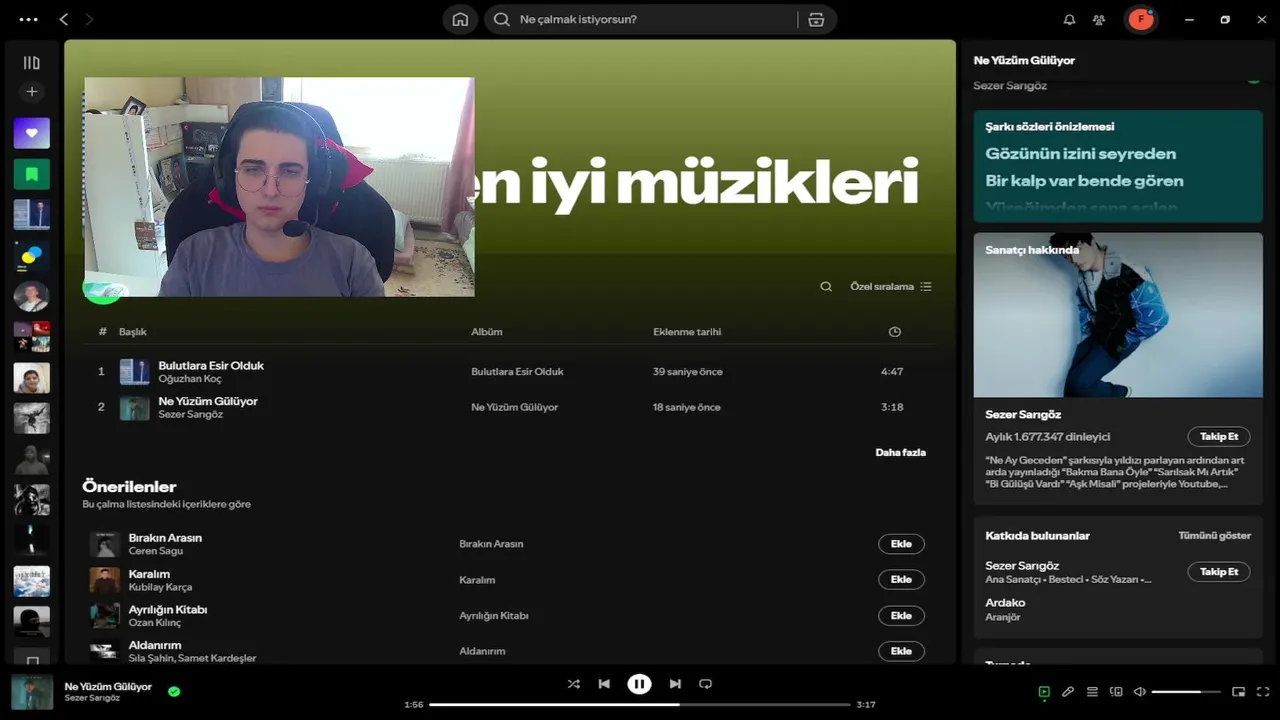The height and width of the screenshot is (720, 1280).
Task: Add 'Bırakın Arasın' with Ekle button
Action: coord(901,544)
